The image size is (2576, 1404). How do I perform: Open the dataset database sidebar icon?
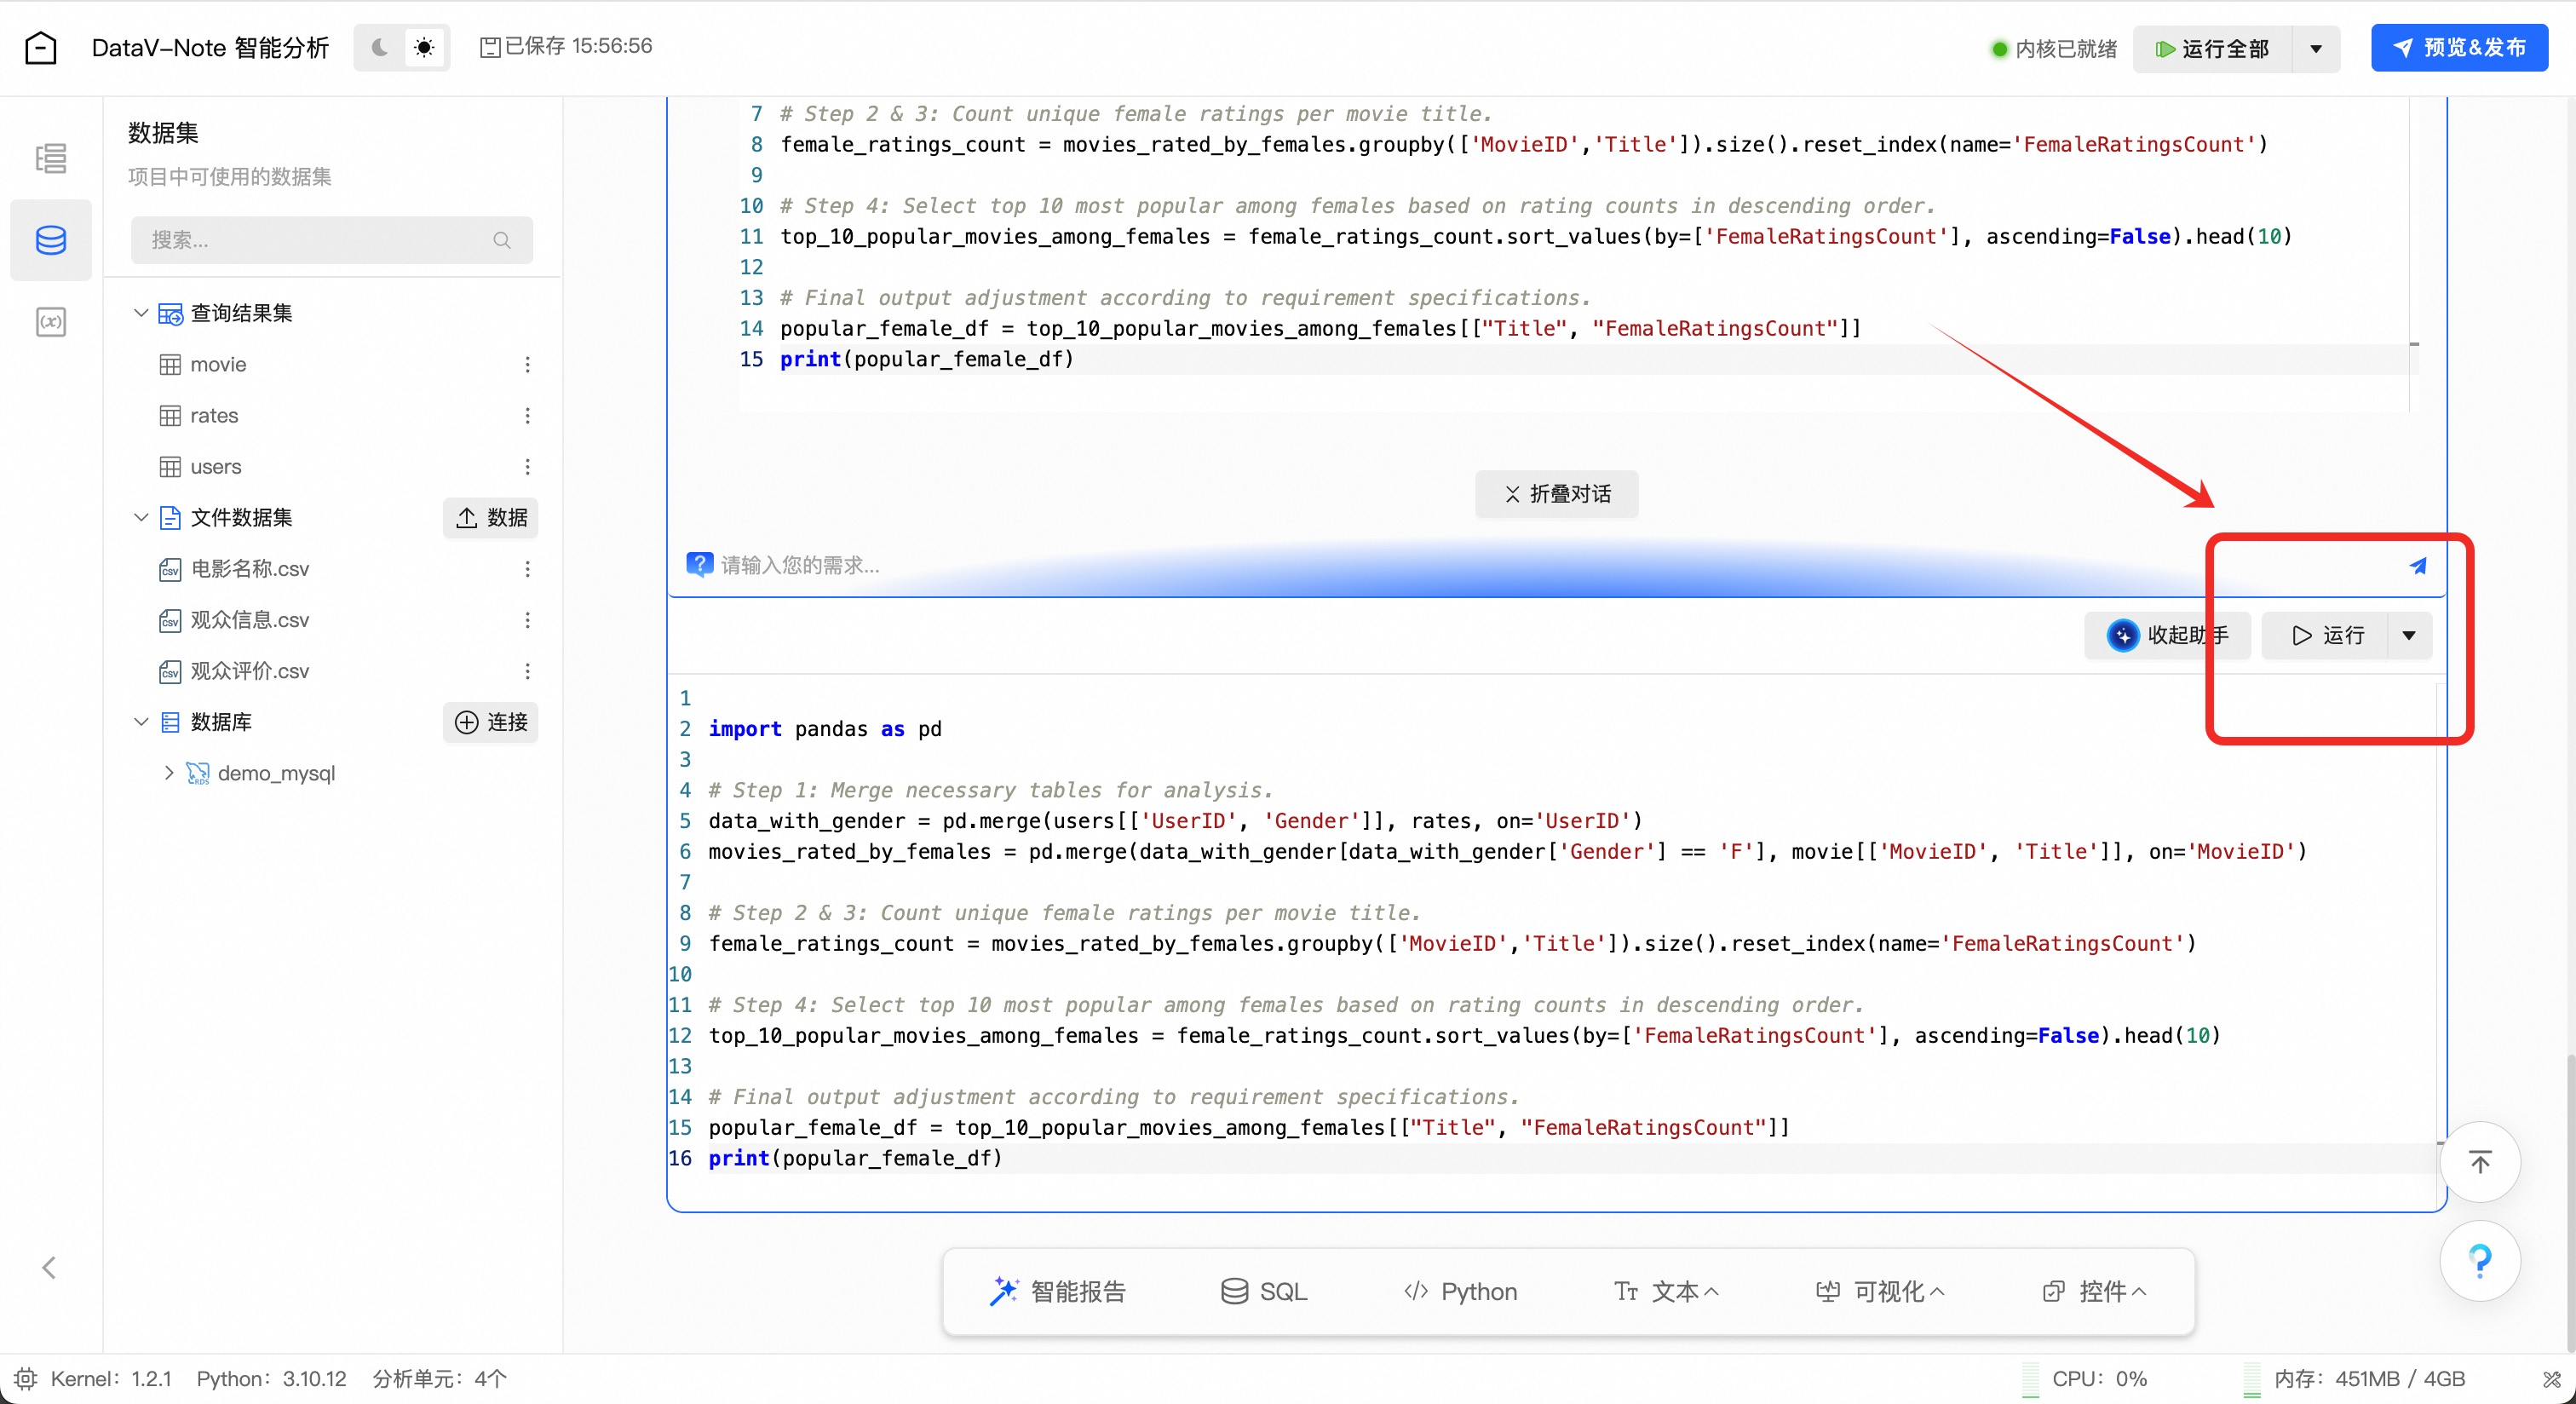(50, 240)
